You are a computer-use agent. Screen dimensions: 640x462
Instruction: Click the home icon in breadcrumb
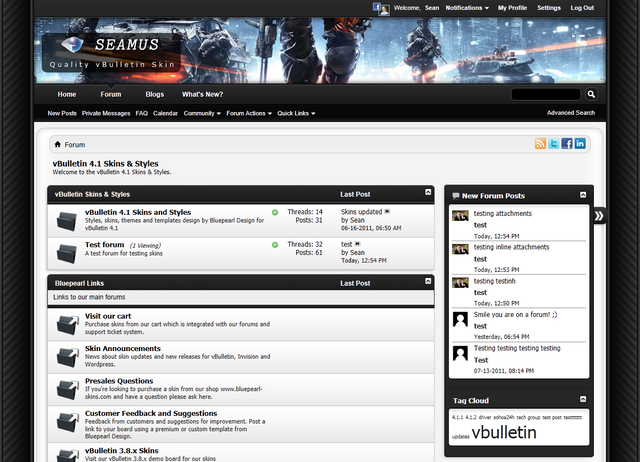tap(58, 145)
